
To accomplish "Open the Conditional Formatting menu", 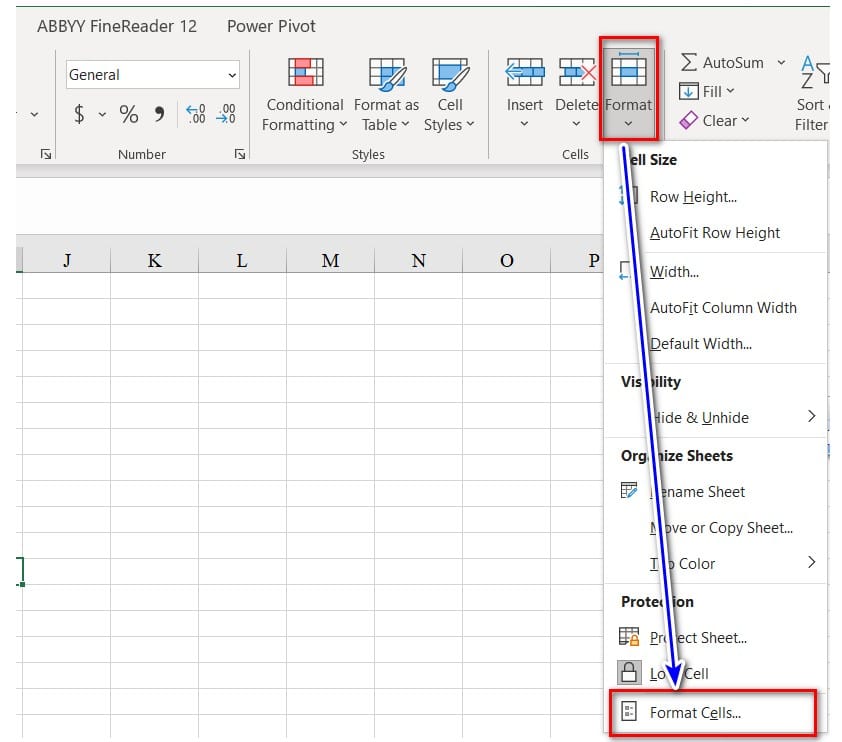I will tap(304, 94).
